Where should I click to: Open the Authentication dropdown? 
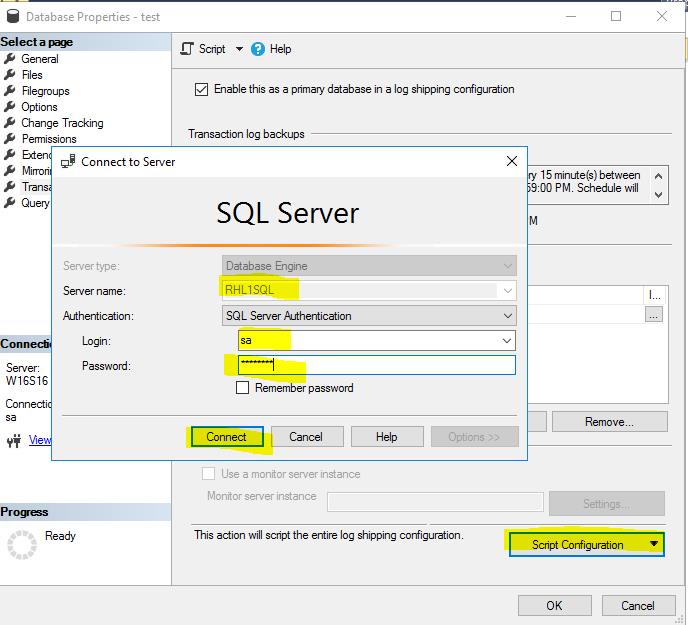click(508, 316)
